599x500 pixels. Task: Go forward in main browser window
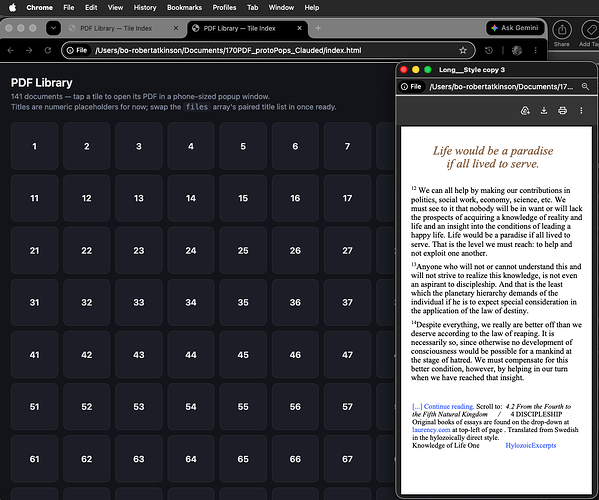coord(29,50)
